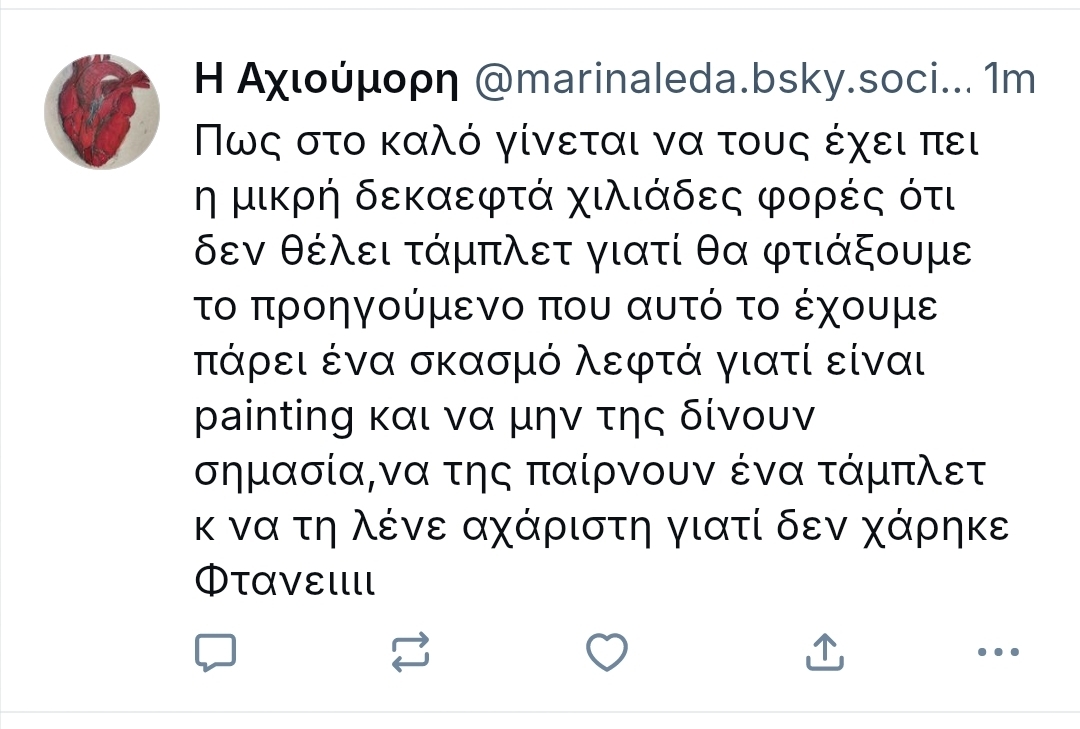Screen dimensions: 1080x729
Task: Click the line "κ να τη λένε αχάριστη"
Action: (x=601, y=527)
